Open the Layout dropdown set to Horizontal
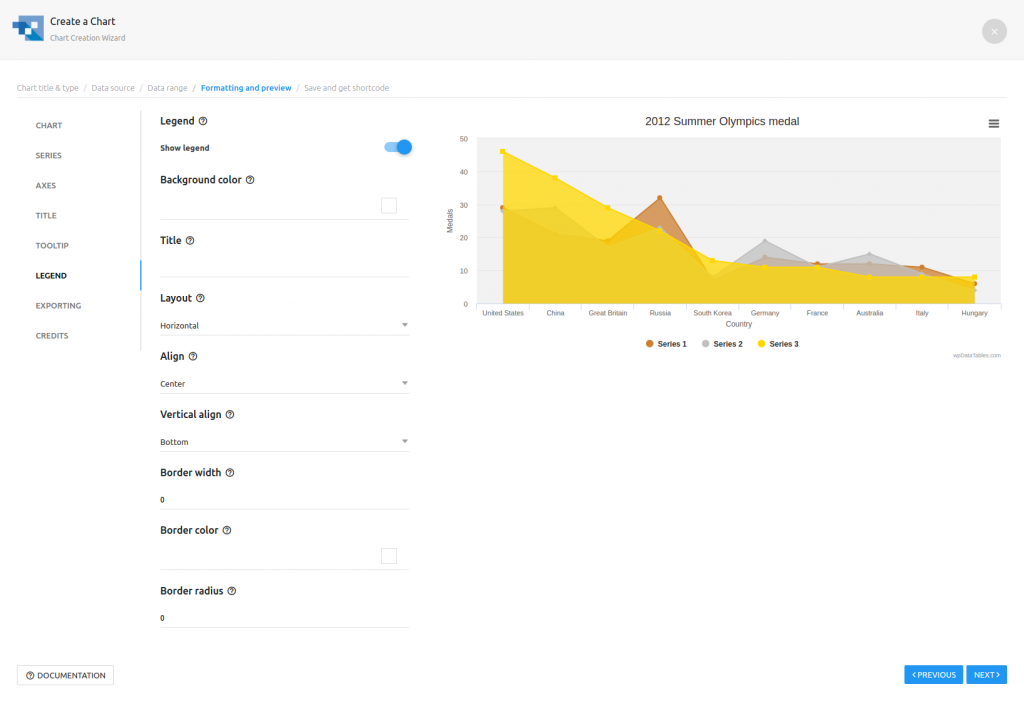Screen dimensions: 1024x704 pos(284,325)
